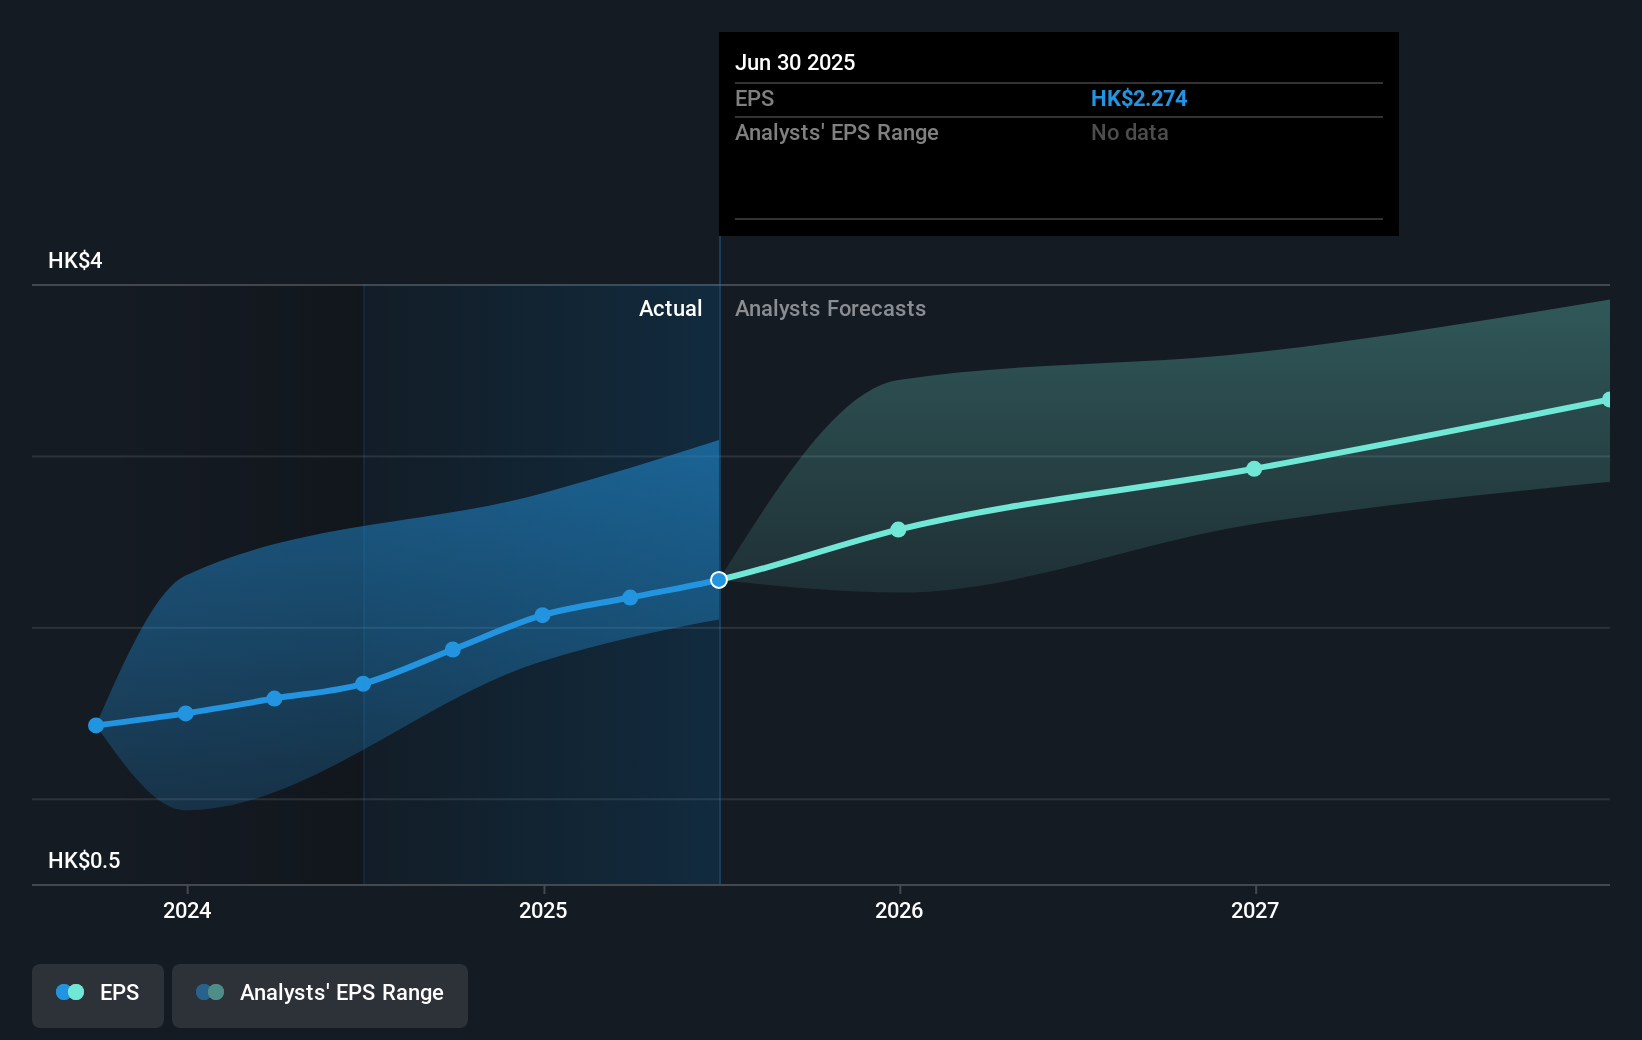Click the 'EPS' row label in tooltip
Viewport: 1642px width, 1040px height.
tap(754, 98)
